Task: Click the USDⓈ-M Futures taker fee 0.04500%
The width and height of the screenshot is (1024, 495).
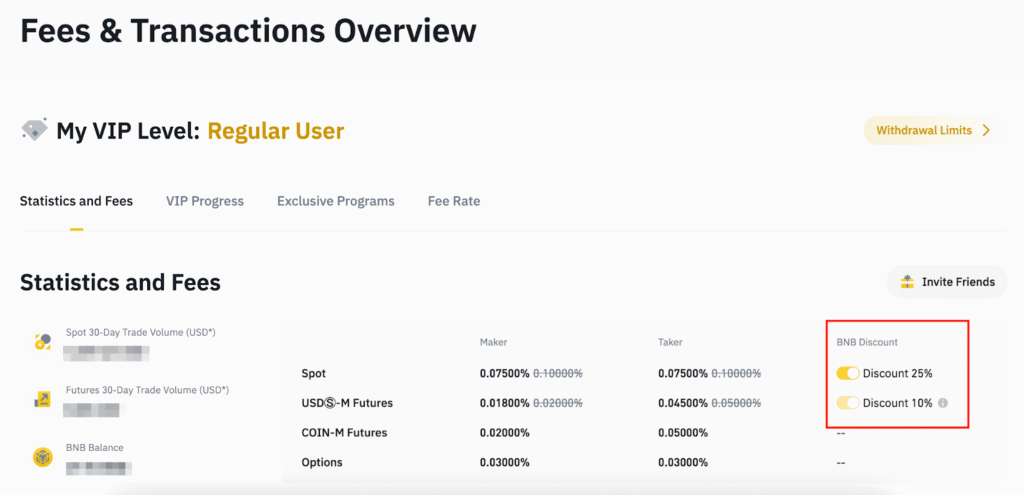Action: (683, 403)
